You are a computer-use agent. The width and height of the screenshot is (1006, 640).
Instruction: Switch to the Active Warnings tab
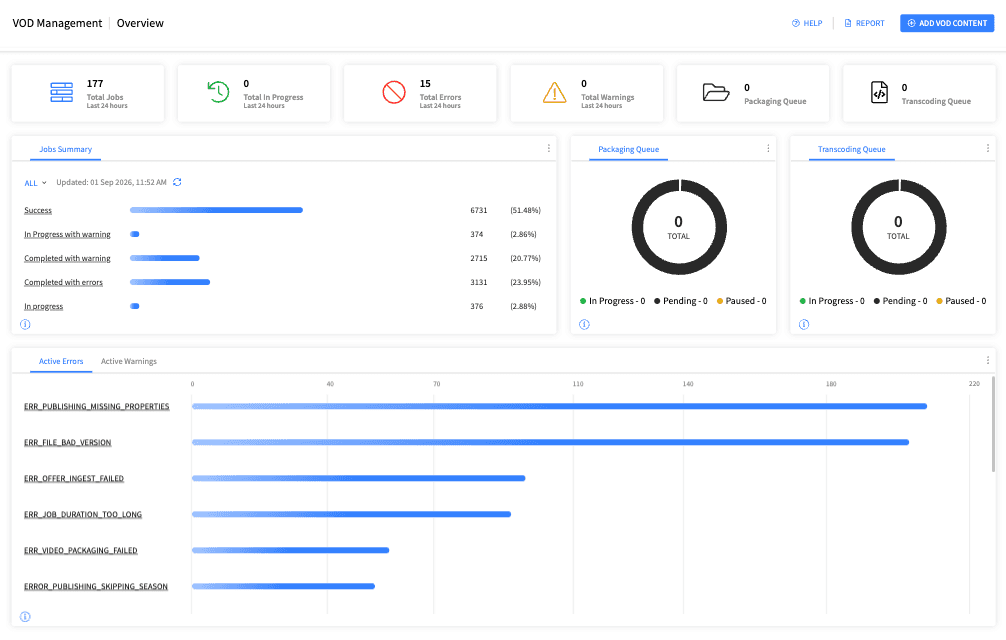(128, 362)
